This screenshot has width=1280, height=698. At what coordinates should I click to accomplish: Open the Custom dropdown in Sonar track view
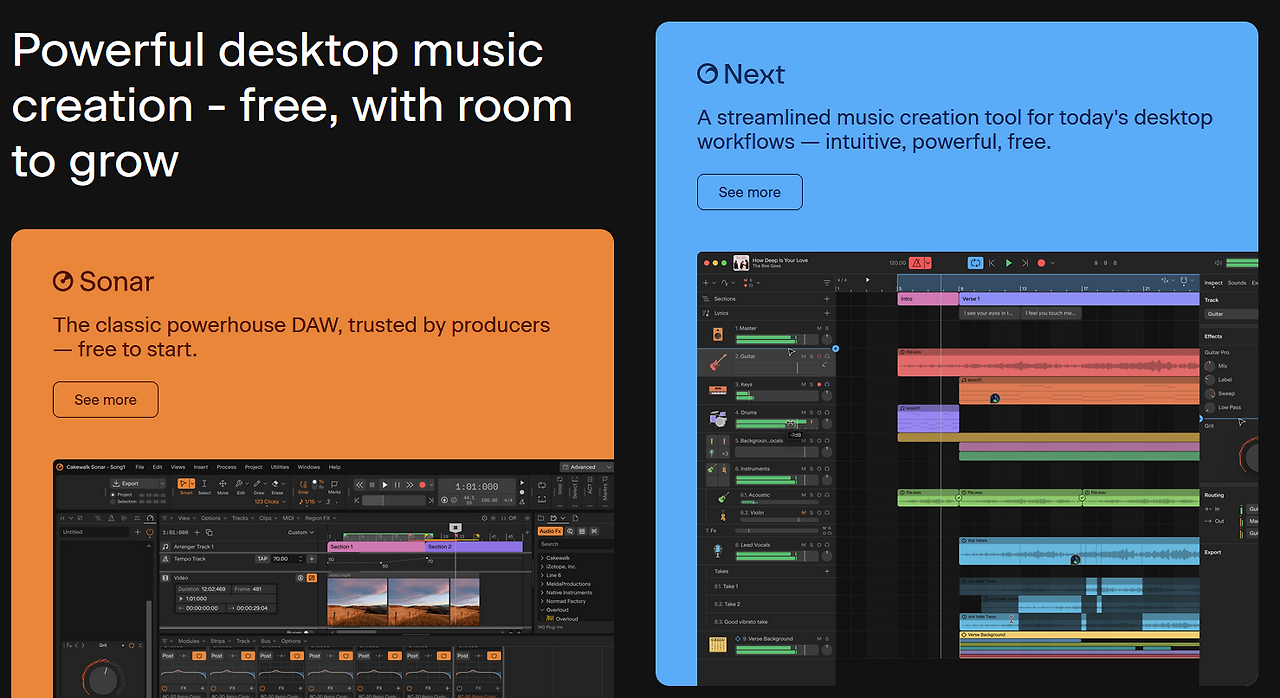coord(301,532)
